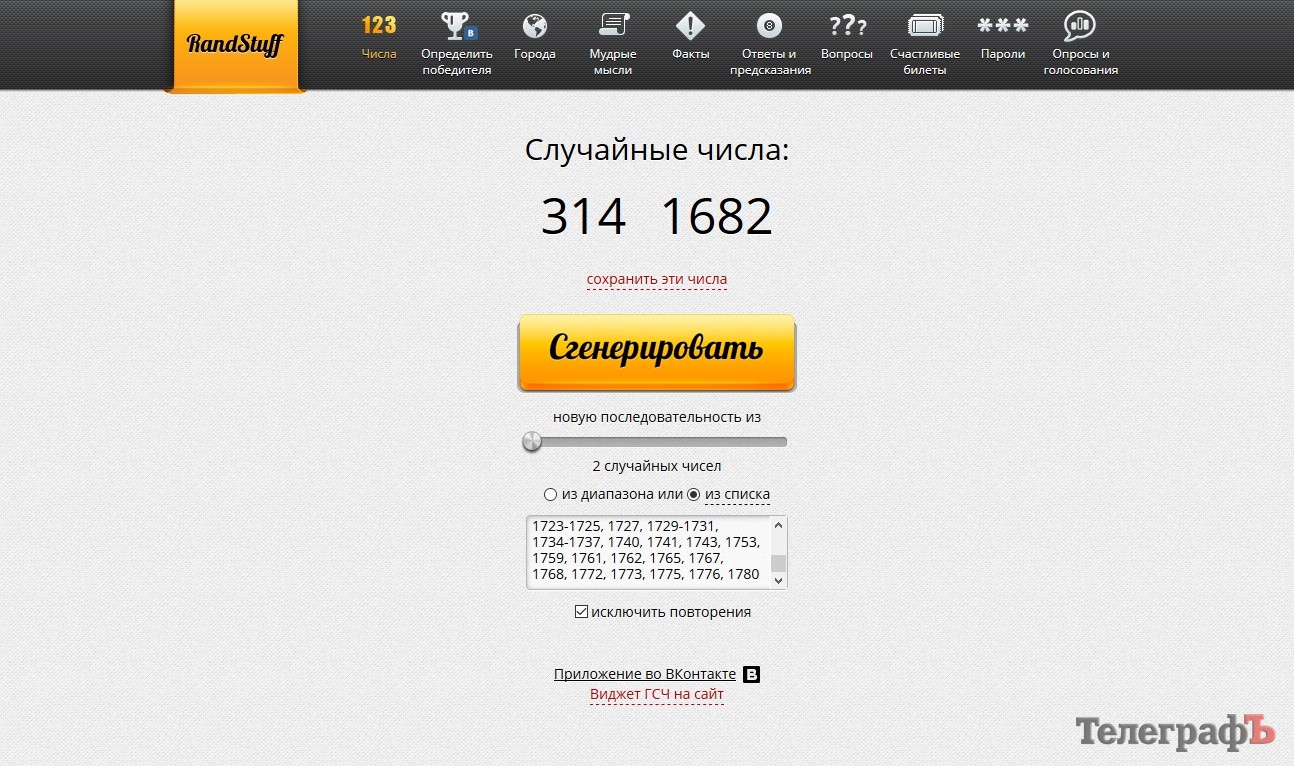Open the Пароли asterisks icon
Image resolution: width=1294 pixels, height=766 pixels.
(x=1002, y=26)
